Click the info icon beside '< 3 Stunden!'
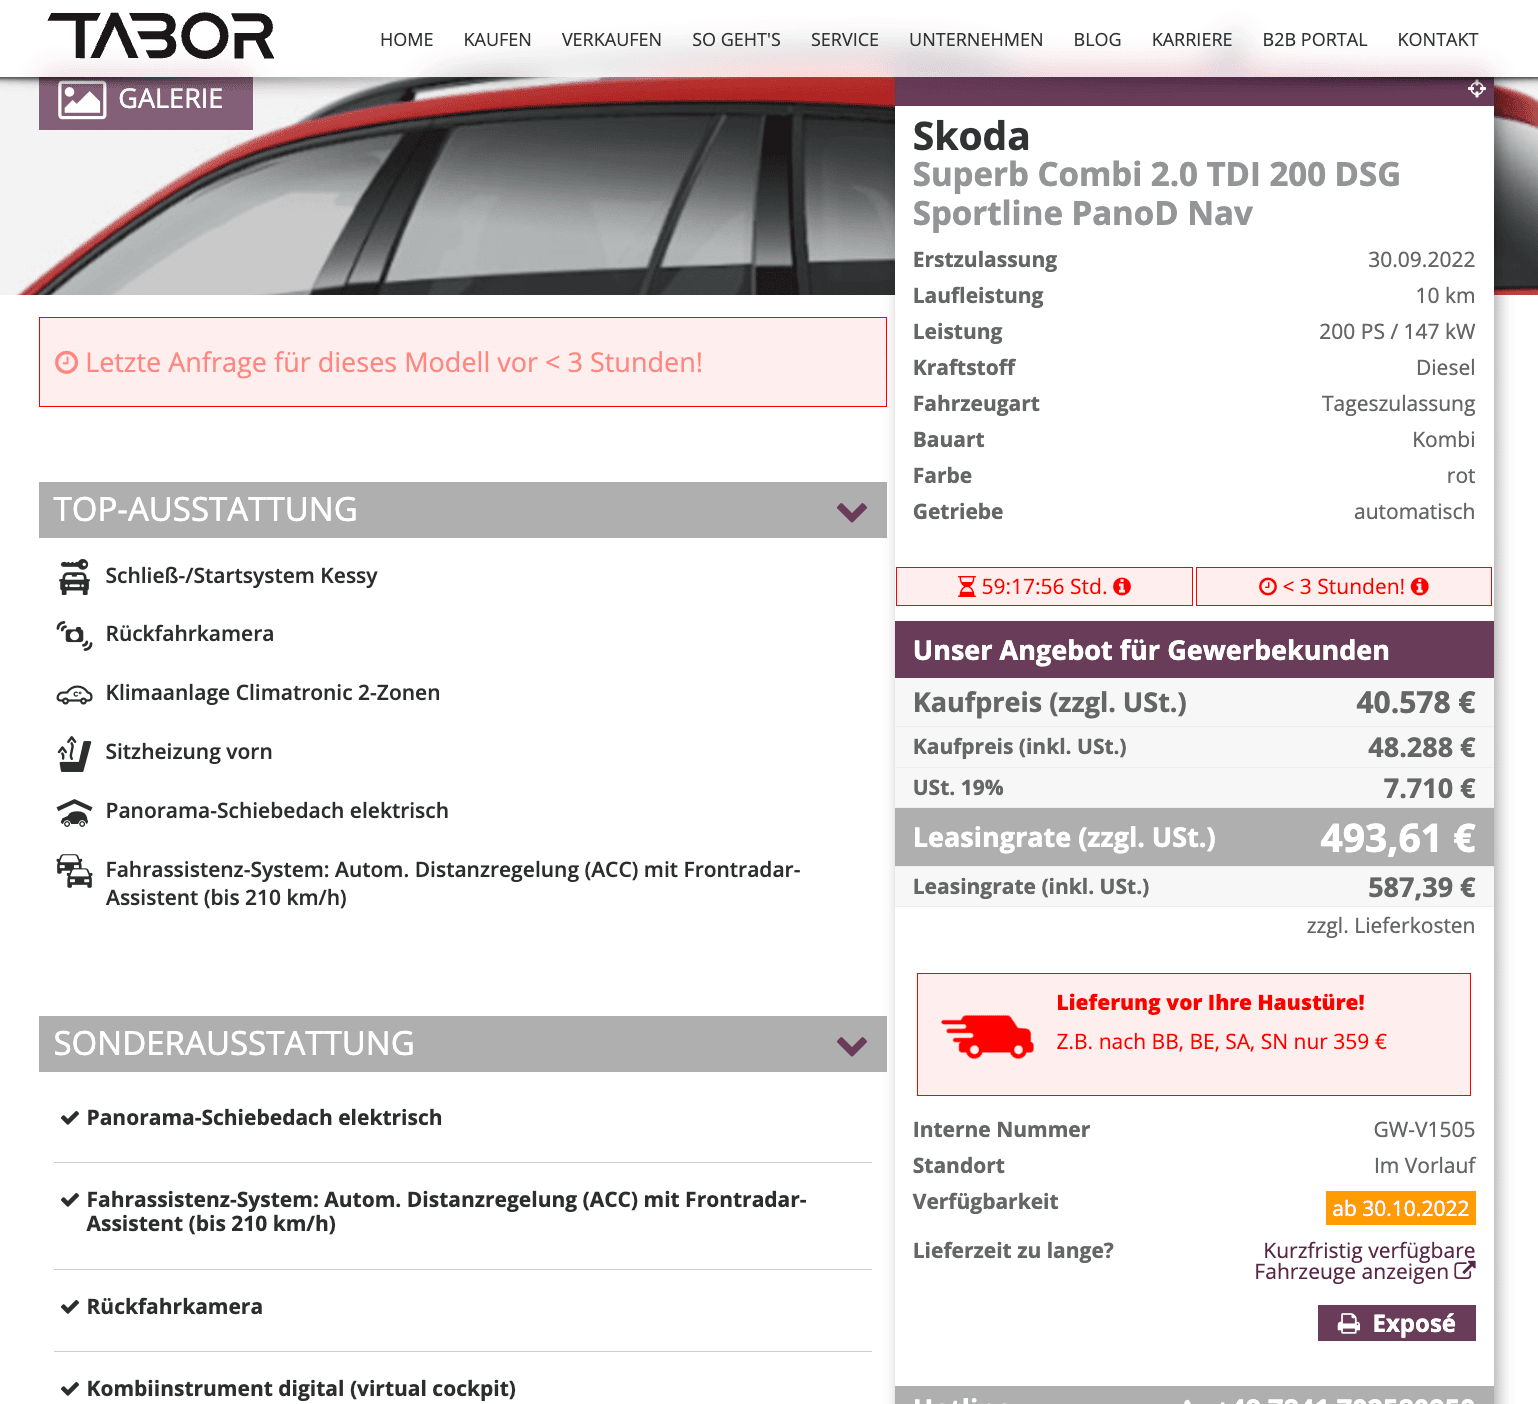Screen dimensions: 1538x1404 pos(1420,587)
